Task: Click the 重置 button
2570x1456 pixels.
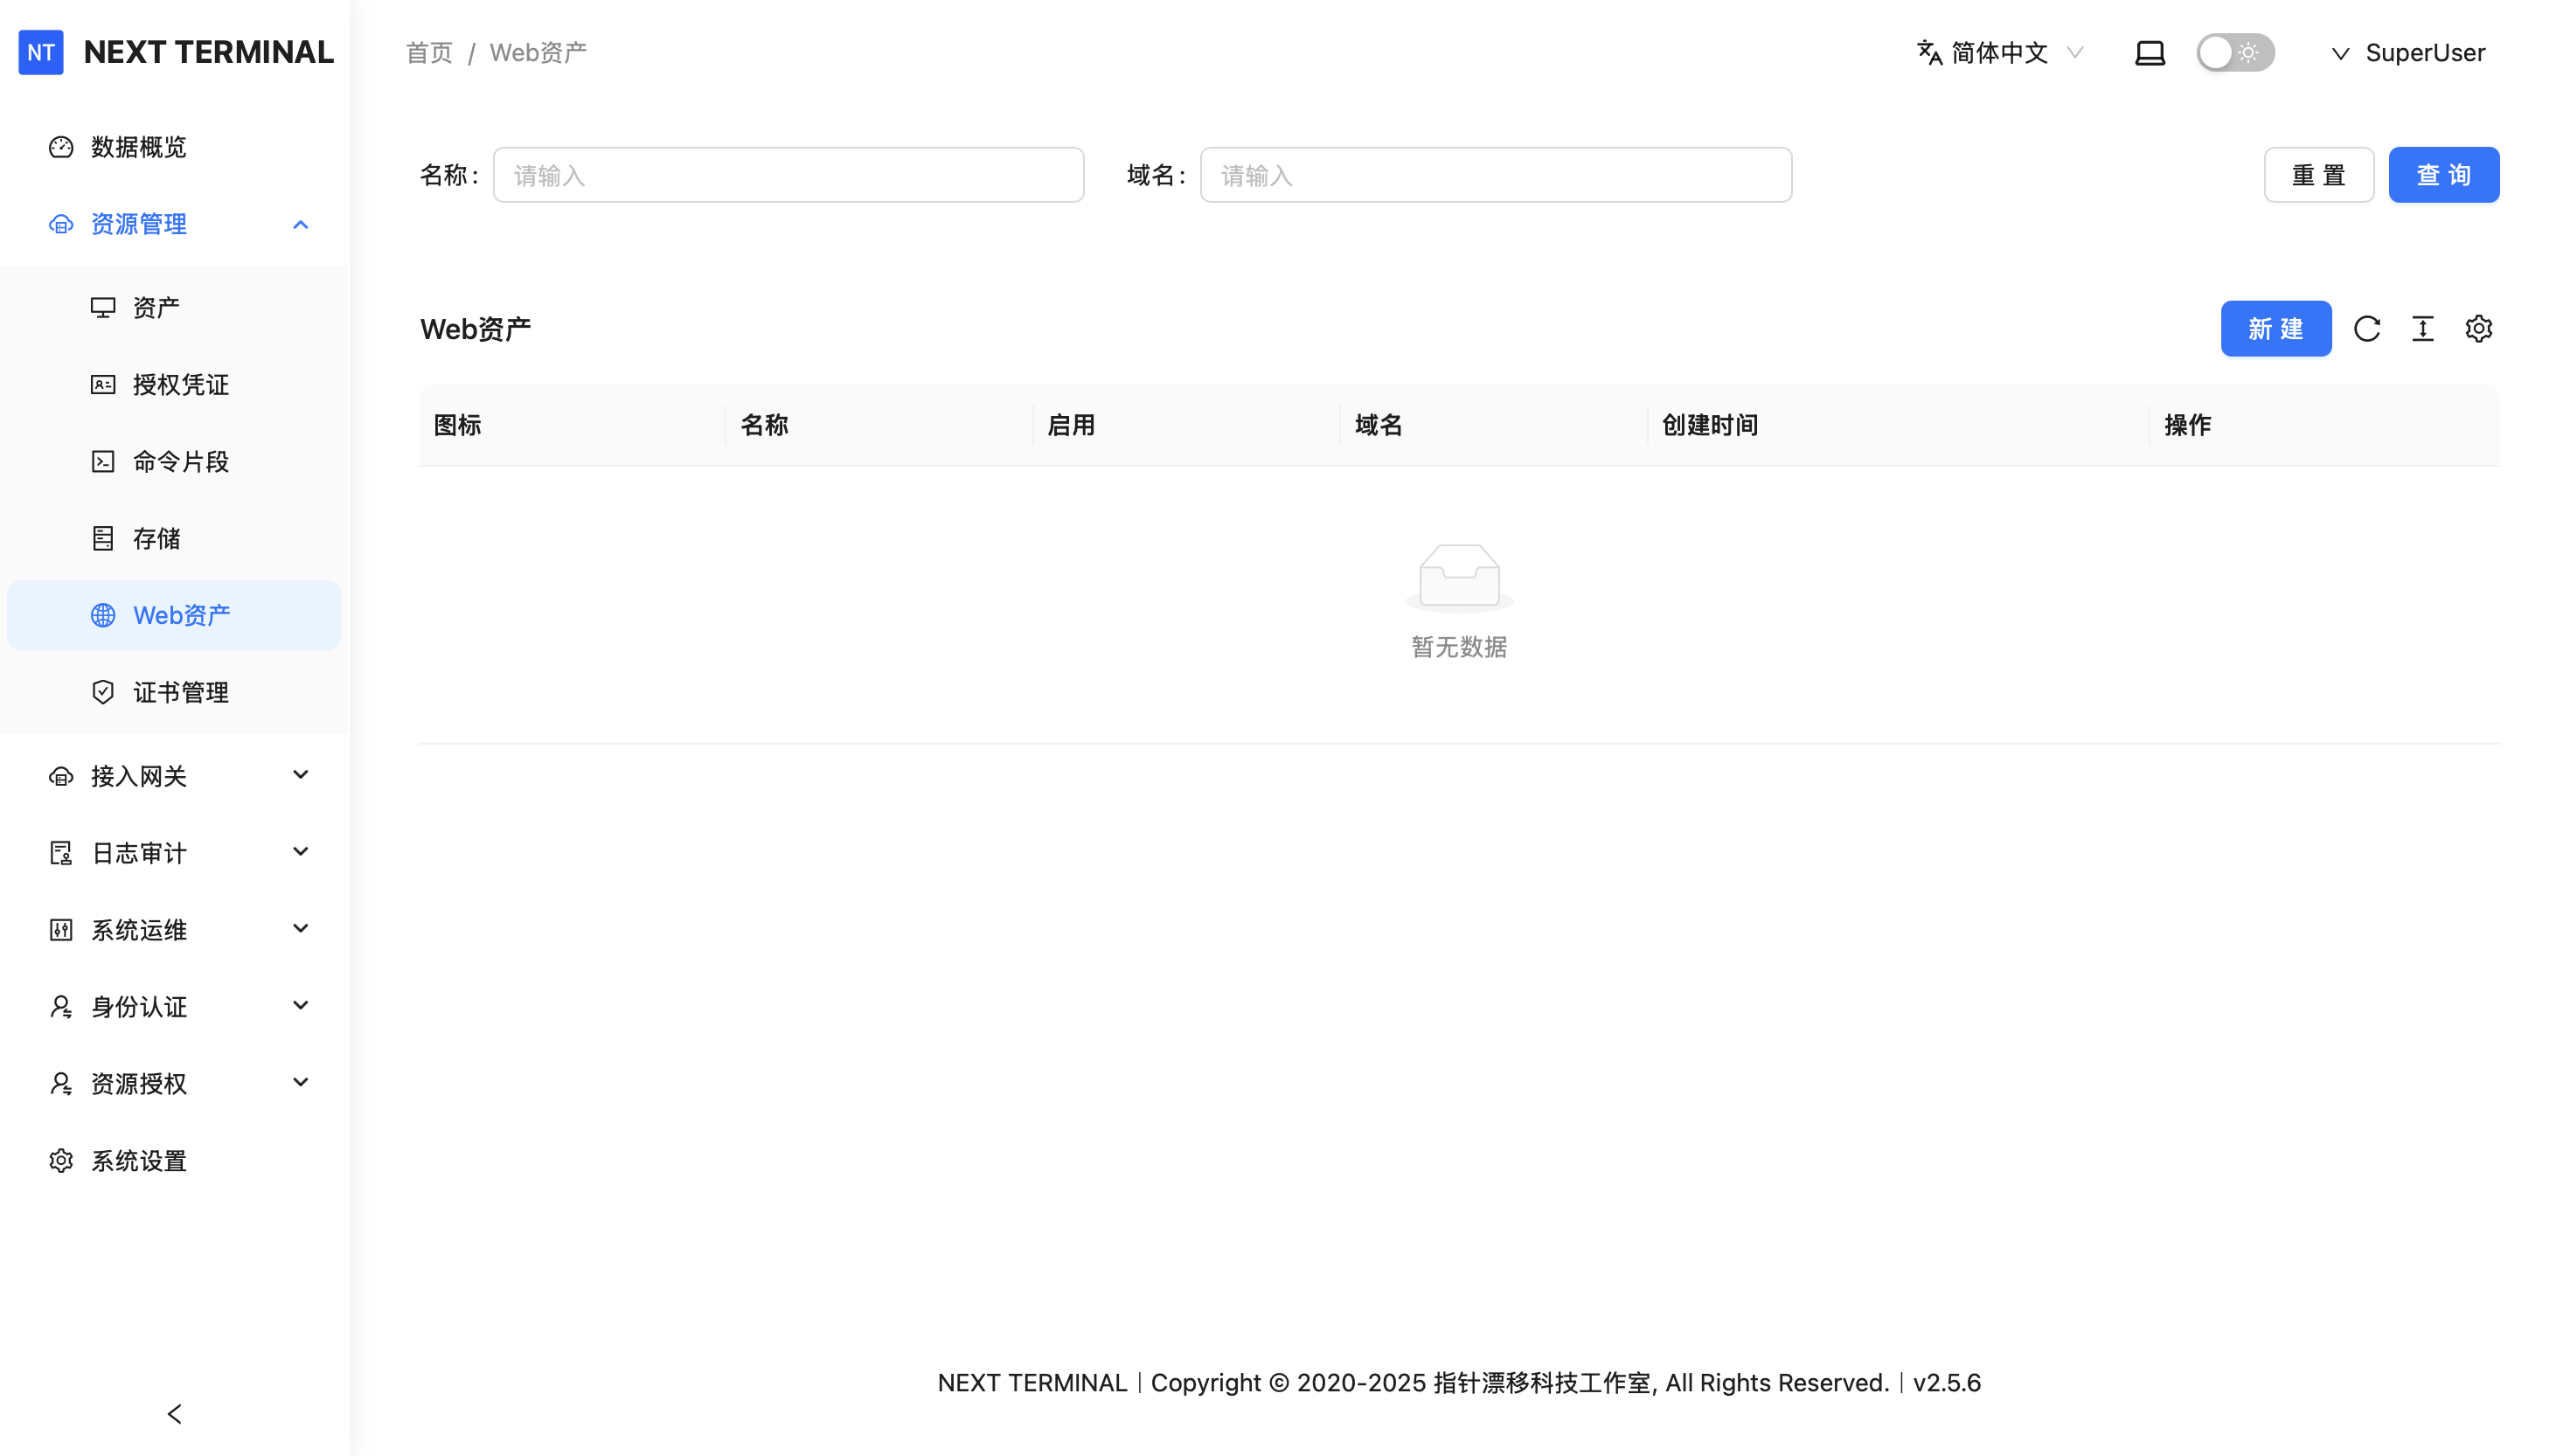Action: click(x=2318, y=175)
